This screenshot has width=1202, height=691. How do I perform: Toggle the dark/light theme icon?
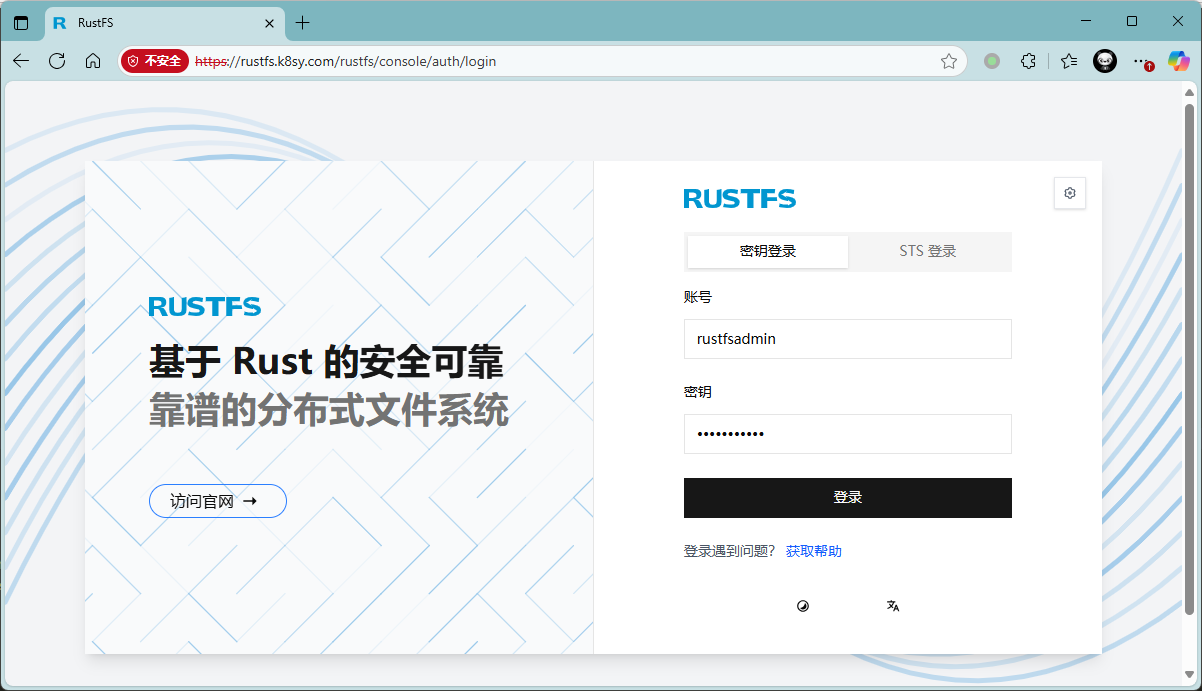802,606
